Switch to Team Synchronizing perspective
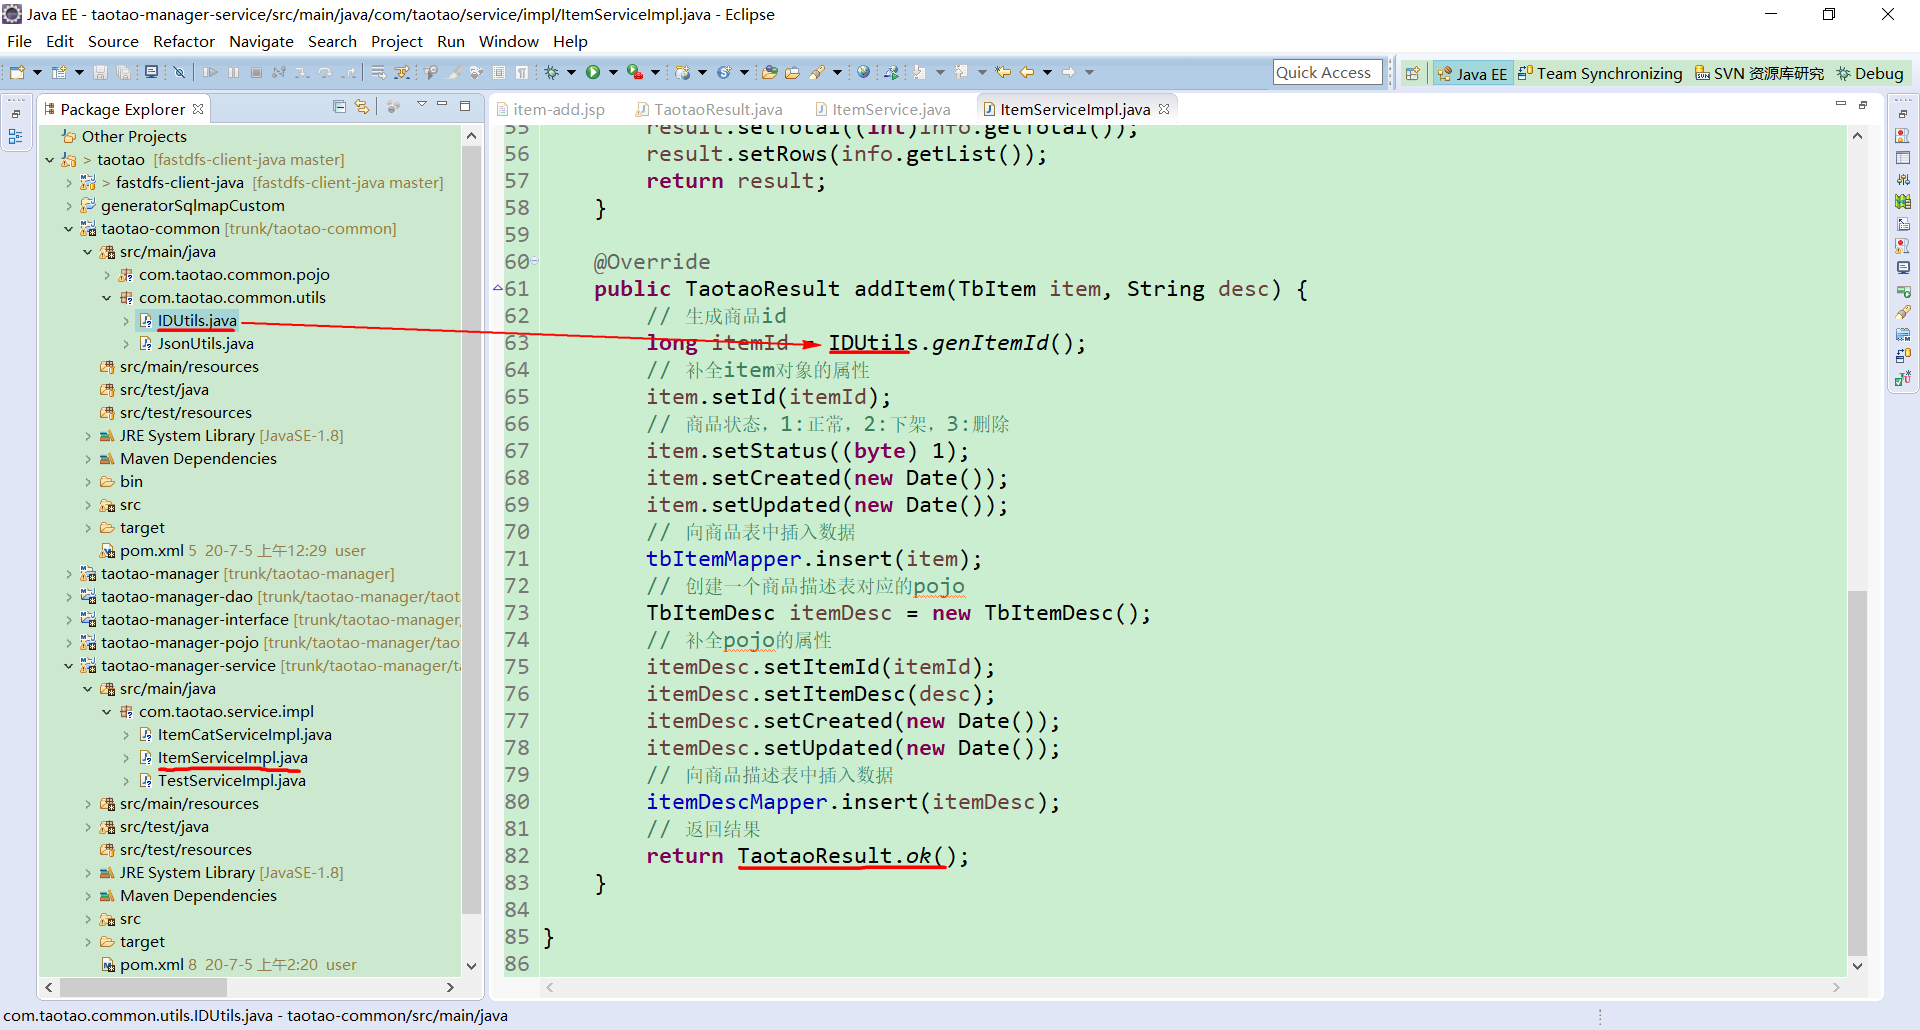The image size is (1920, 1030). [1600, 73]
